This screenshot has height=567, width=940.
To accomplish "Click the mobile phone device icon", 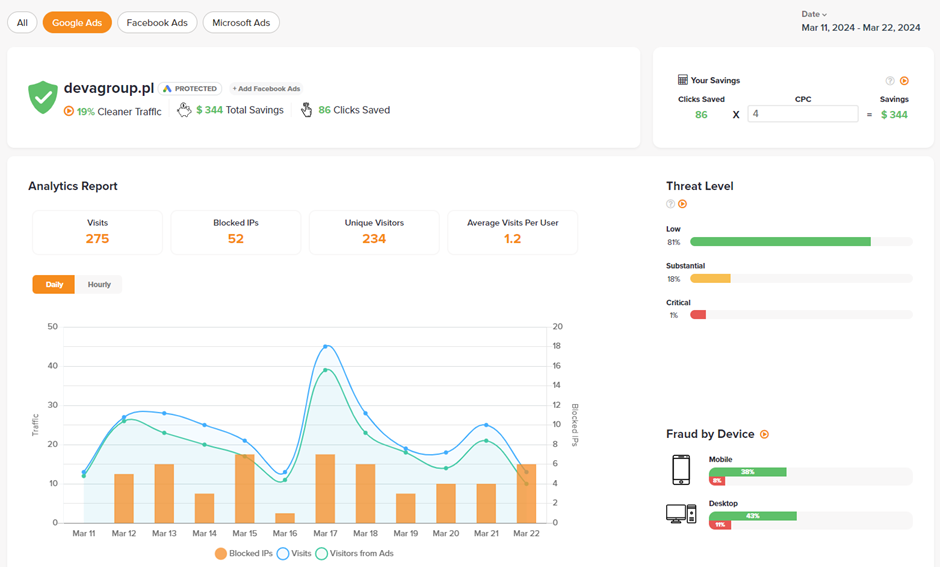I will [x=681, y=470].
